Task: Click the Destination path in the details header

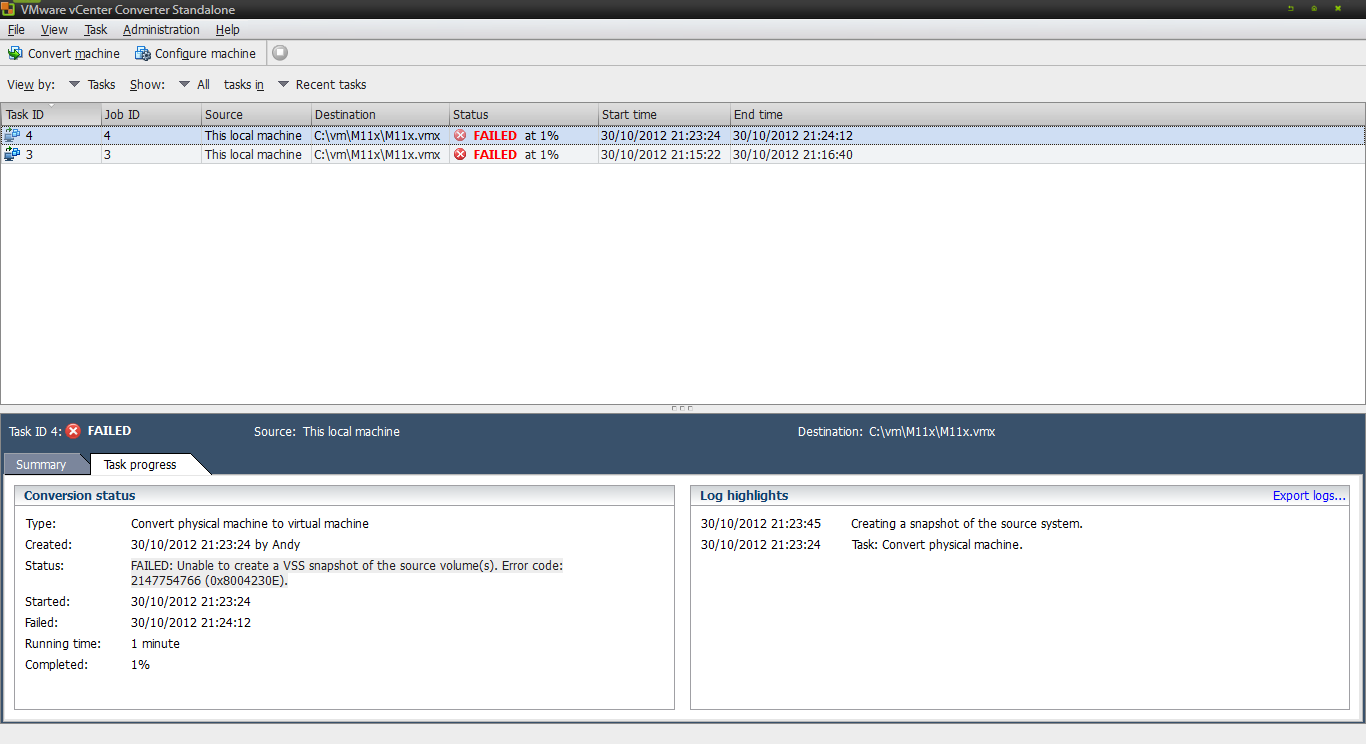Action: [932, 432]
